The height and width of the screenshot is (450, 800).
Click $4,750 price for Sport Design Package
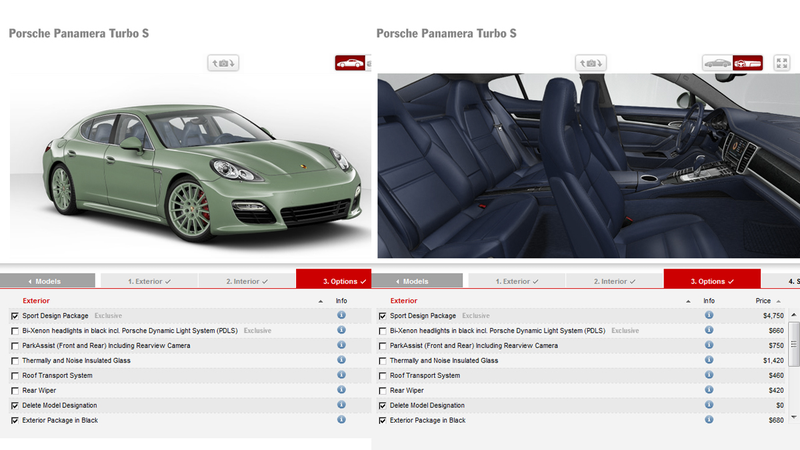coord(773,316)
